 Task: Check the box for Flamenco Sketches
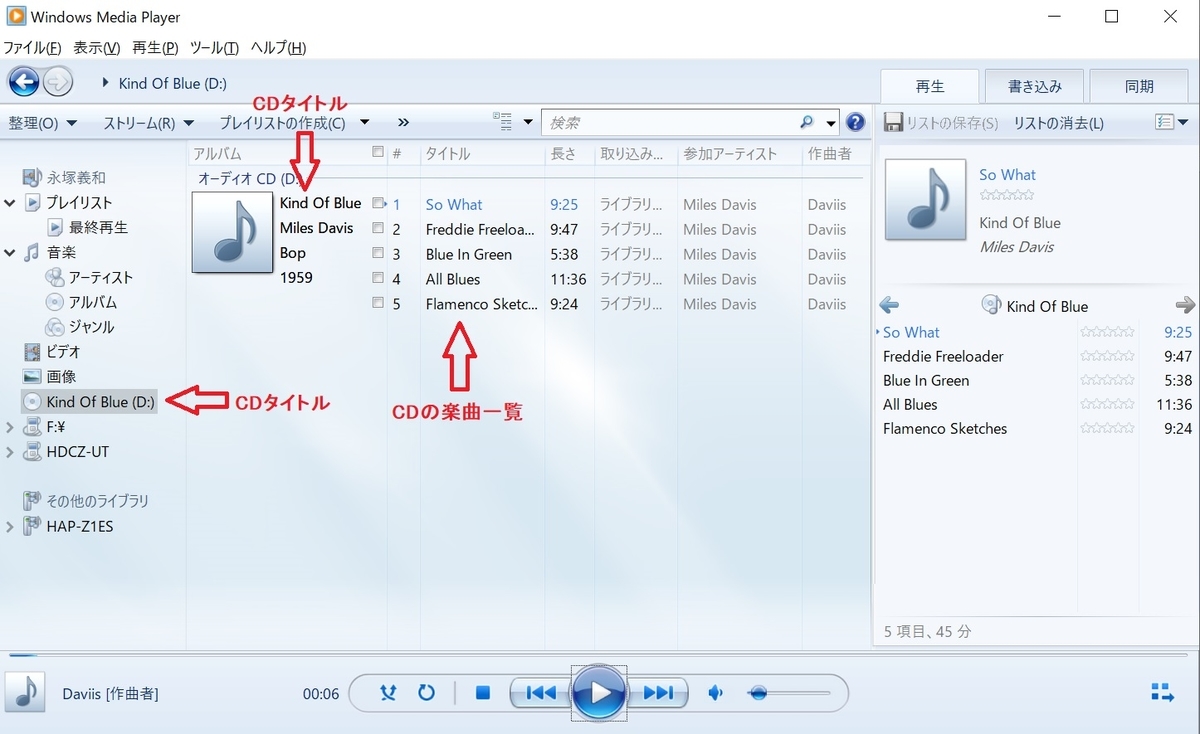[x=378, y=303]
